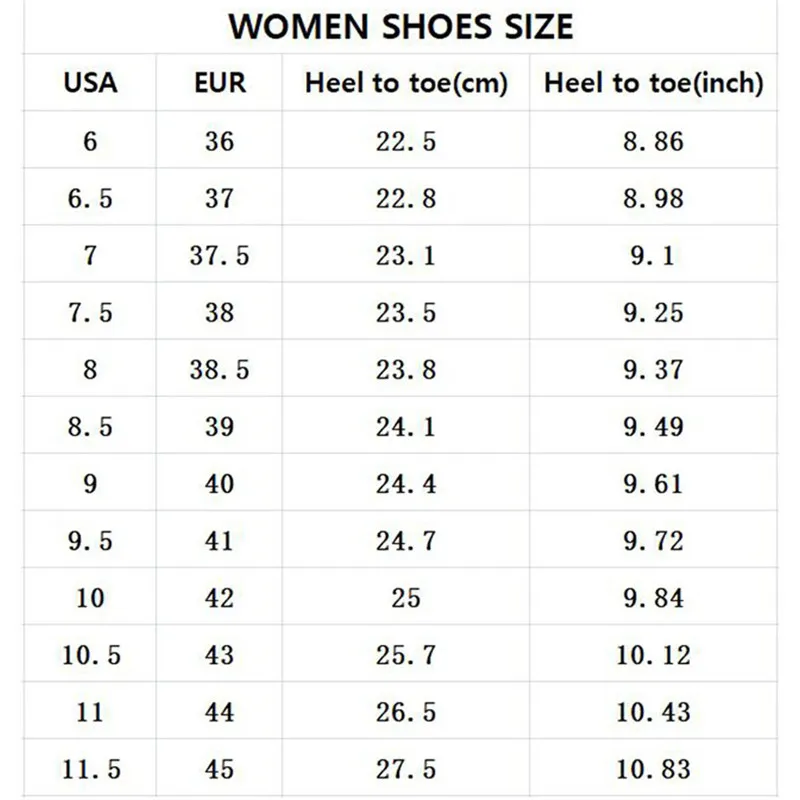Viewport: 800px width, 800px height.
Task: Select the Heel to toe(inch) header
Action: pyautogui.click(x=653, y=83)
